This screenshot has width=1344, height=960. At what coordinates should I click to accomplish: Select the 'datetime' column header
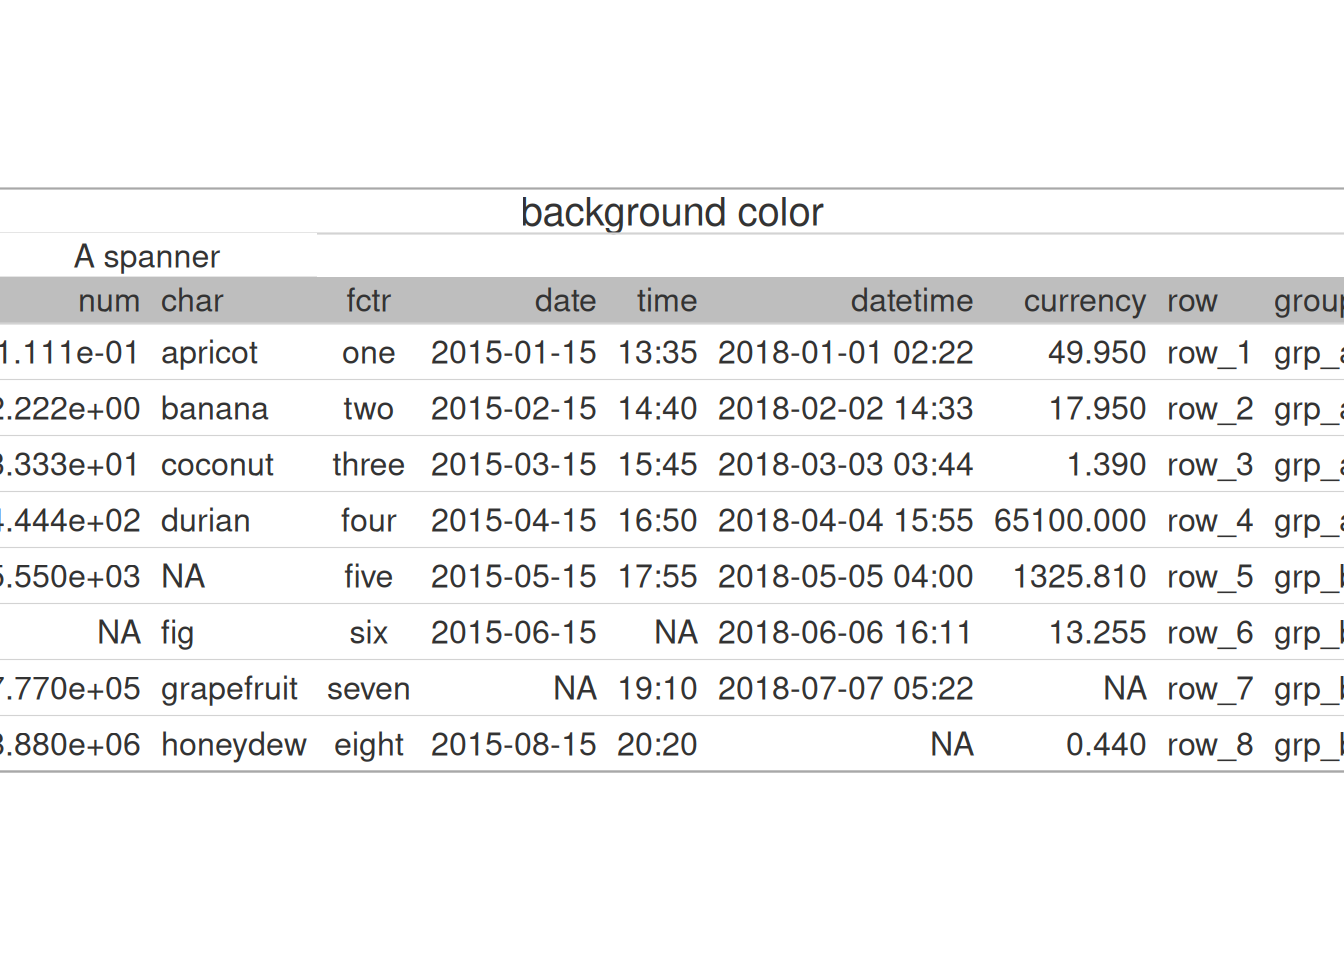911,301
